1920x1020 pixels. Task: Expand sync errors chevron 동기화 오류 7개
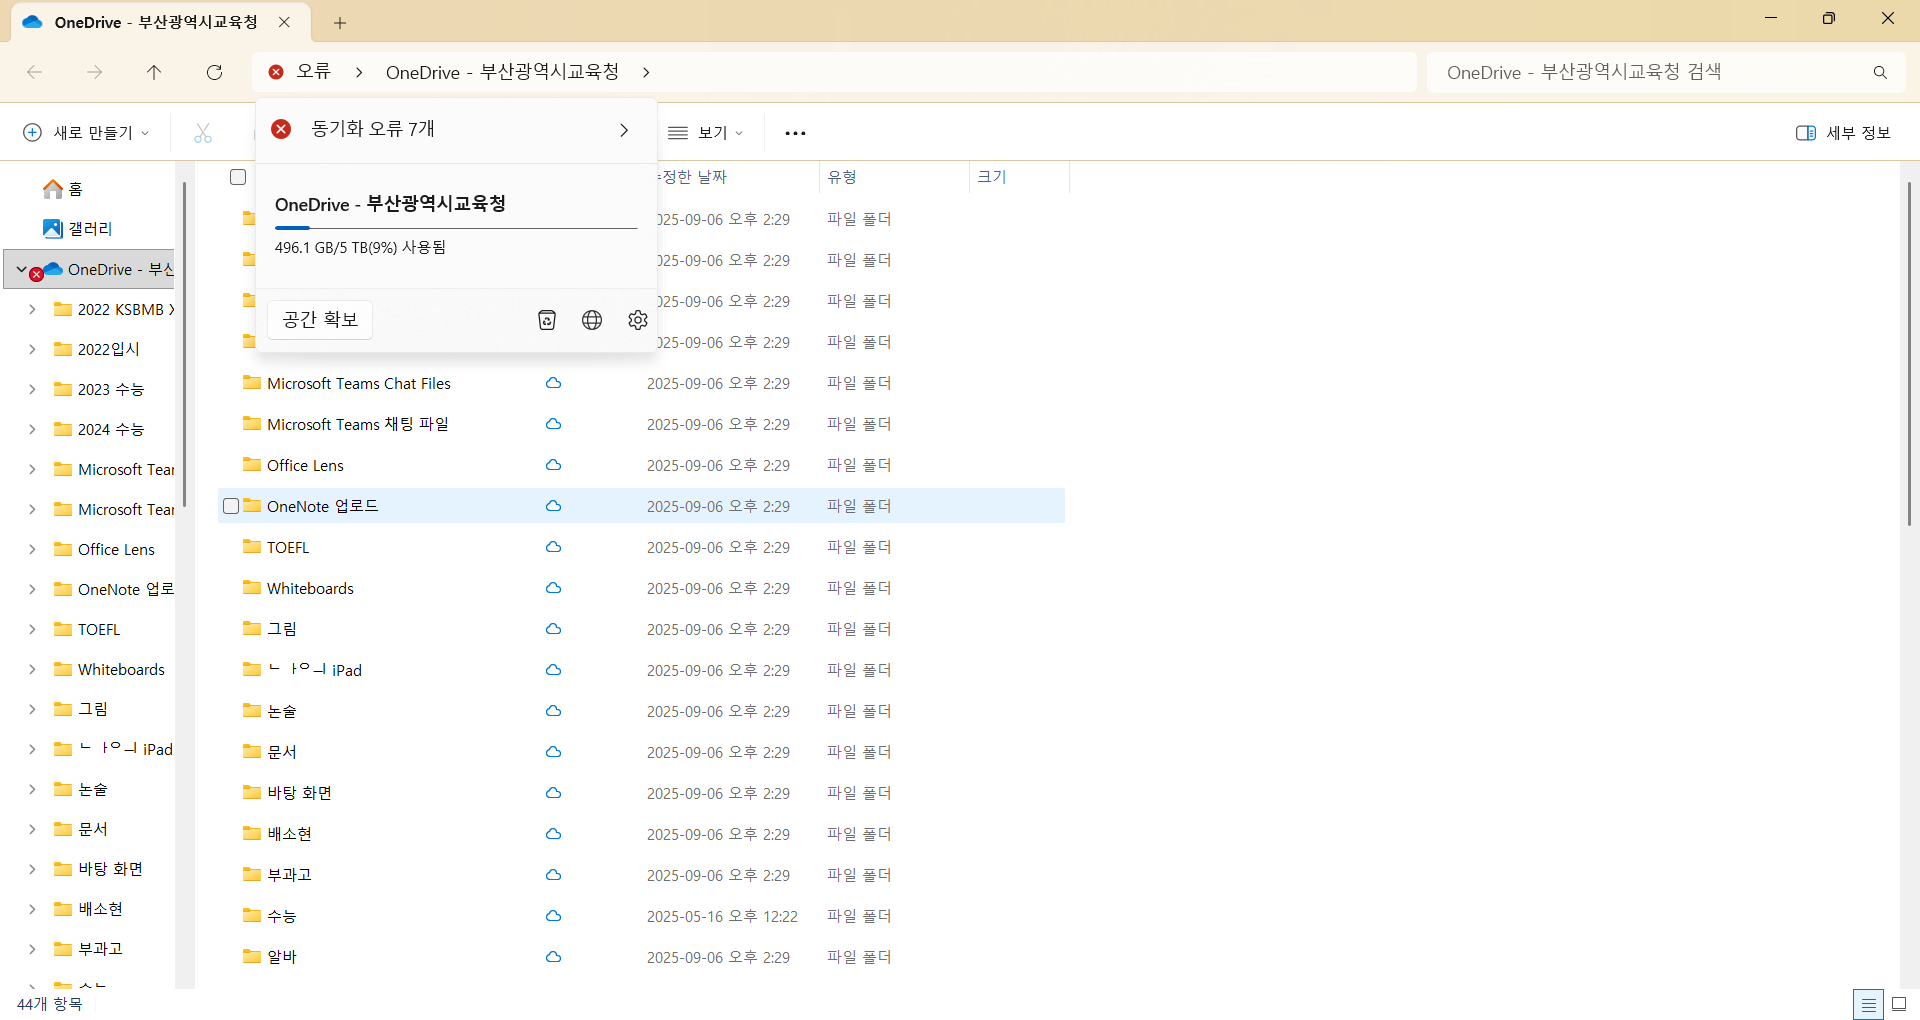click(x=624, y=130)
